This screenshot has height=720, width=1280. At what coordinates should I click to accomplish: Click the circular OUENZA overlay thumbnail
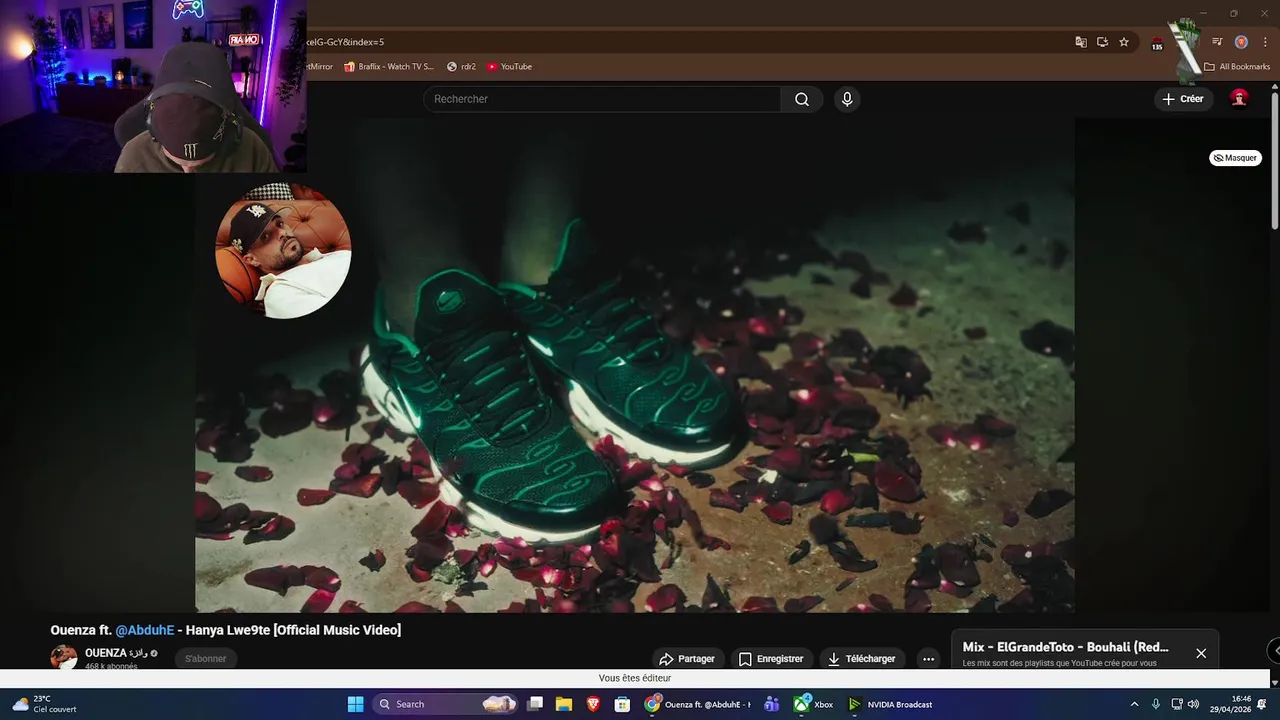click(x=283, y=250)
